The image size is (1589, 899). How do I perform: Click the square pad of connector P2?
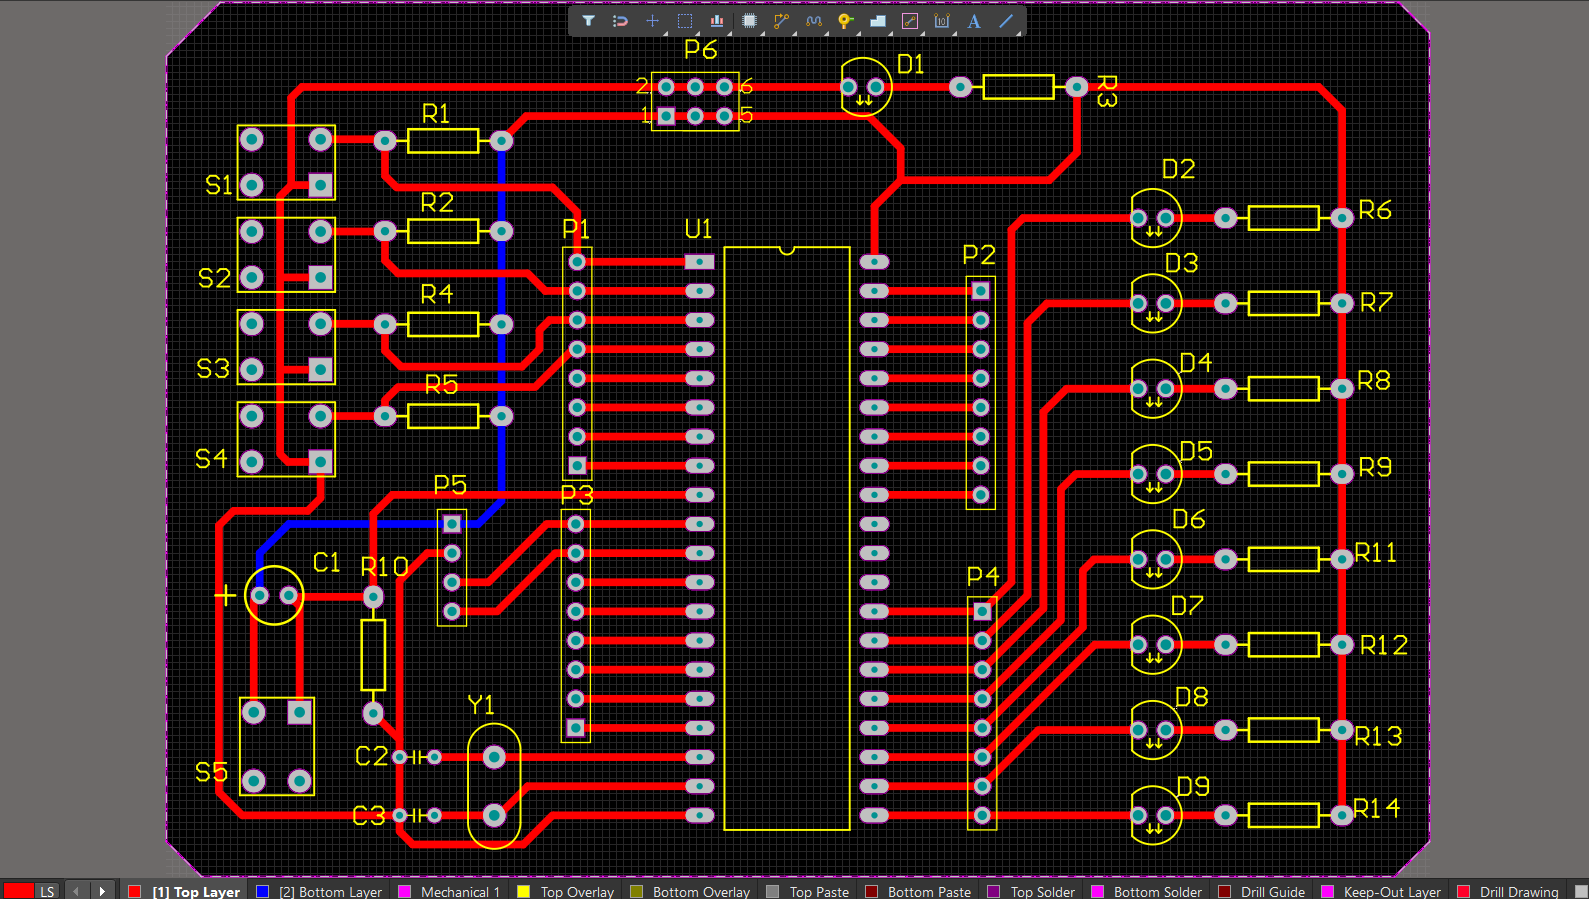(x=981, y=291)
